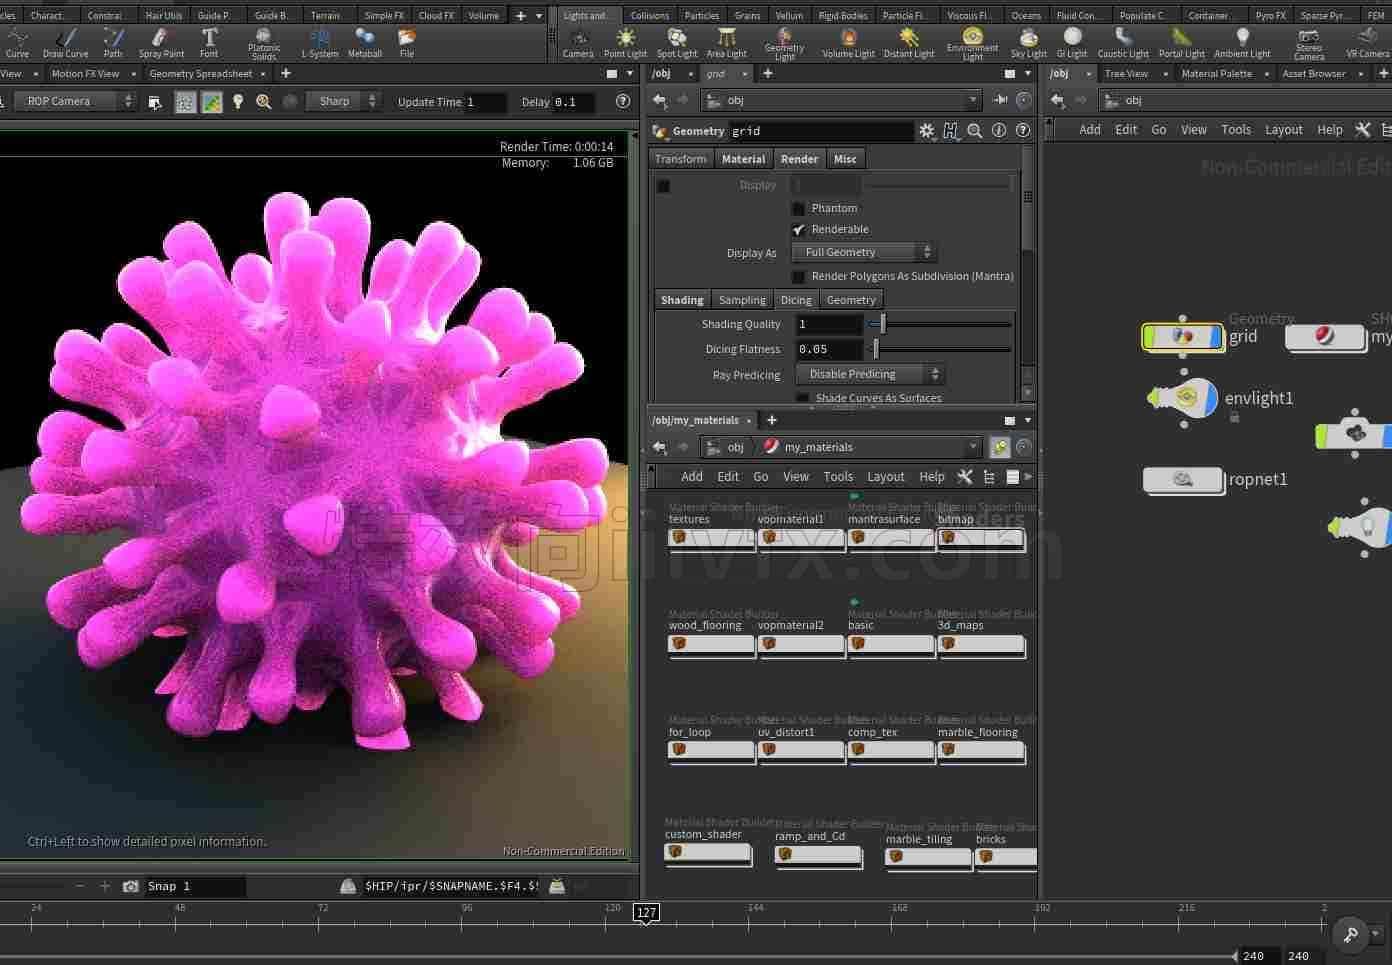Viewport: 1392px width, 965px height.
Task: Add a Camera from the shelf
Action: [x=578, y=42]
